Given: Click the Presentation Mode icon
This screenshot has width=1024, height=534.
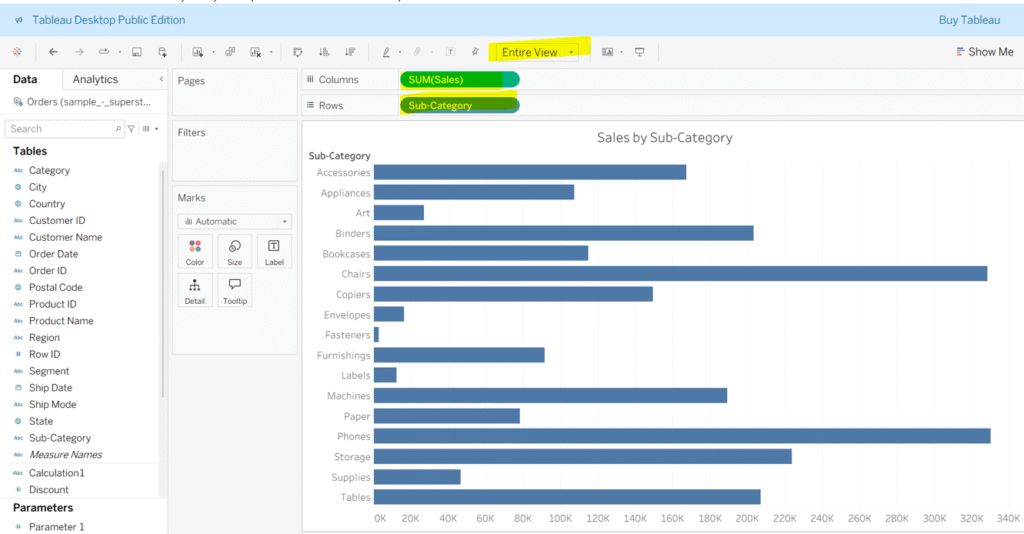Looking at the screenshot, I should [x=640, y=52].
